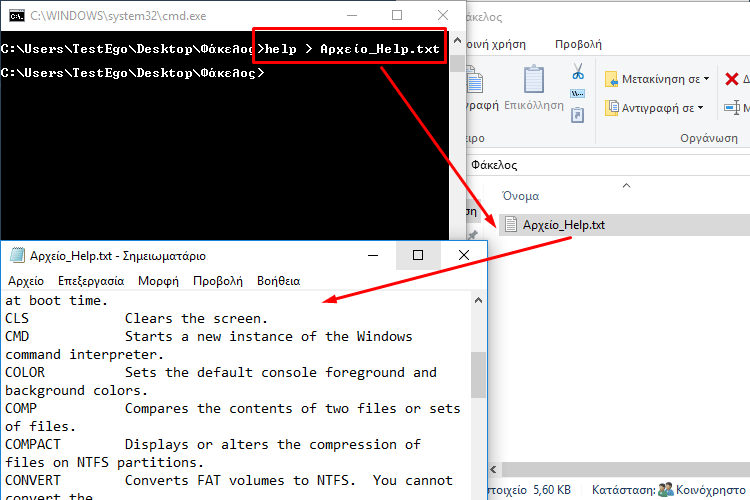750x500 pixels.
Task: Open the Βοήθεια menu in Notepad
Action: [278, 281]
